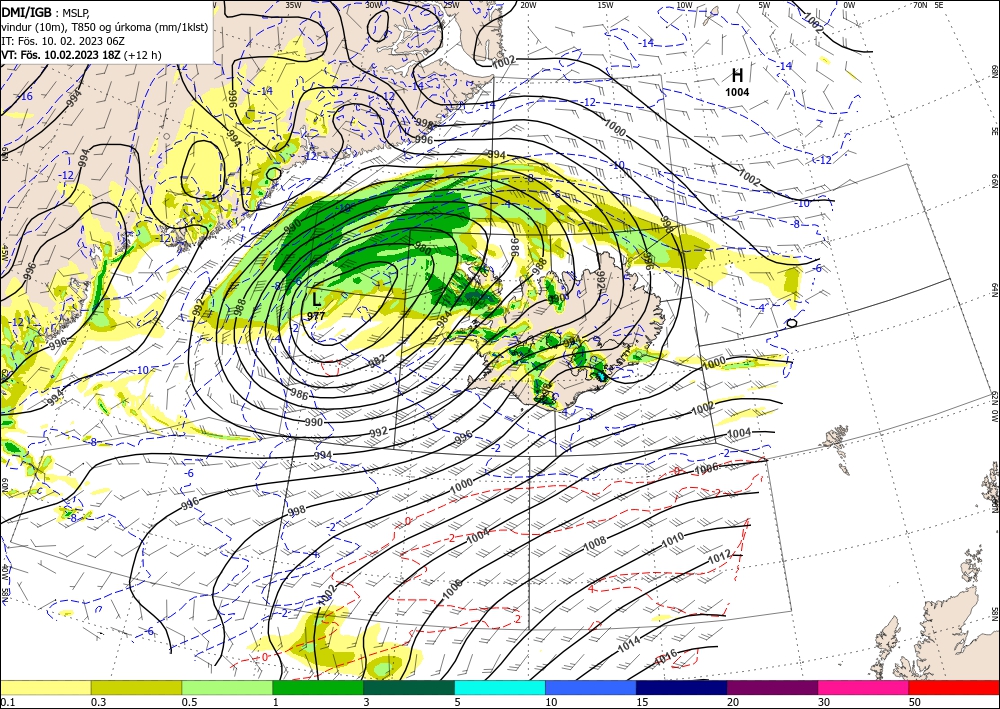
Task: Select the 'IT: Fös. 10. 02. 2023 06Z' line
Action: click(62, 41)
